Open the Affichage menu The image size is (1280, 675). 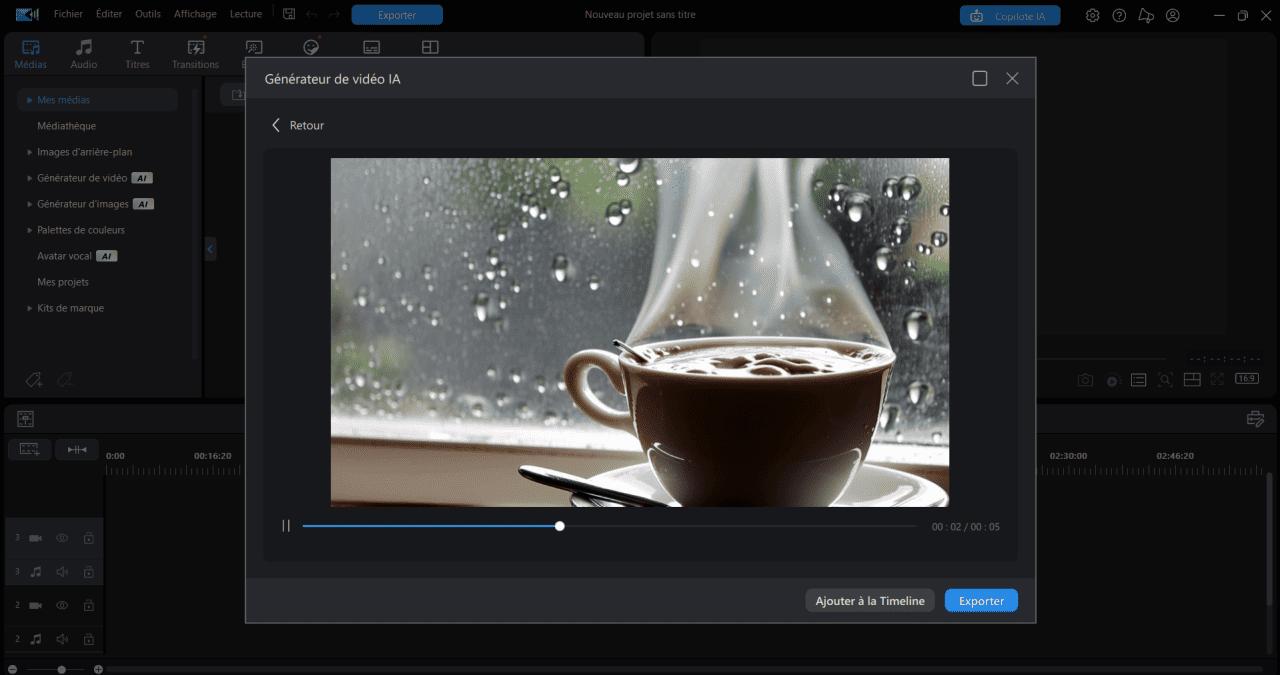point(195,14)
